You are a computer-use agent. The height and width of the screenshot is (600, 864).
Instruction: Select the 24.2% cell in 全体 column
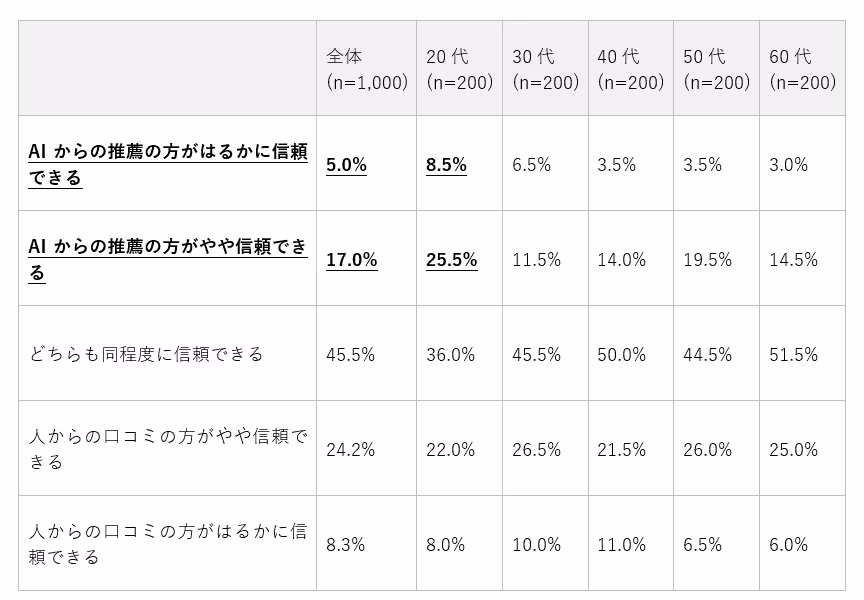tap(350, 450)
